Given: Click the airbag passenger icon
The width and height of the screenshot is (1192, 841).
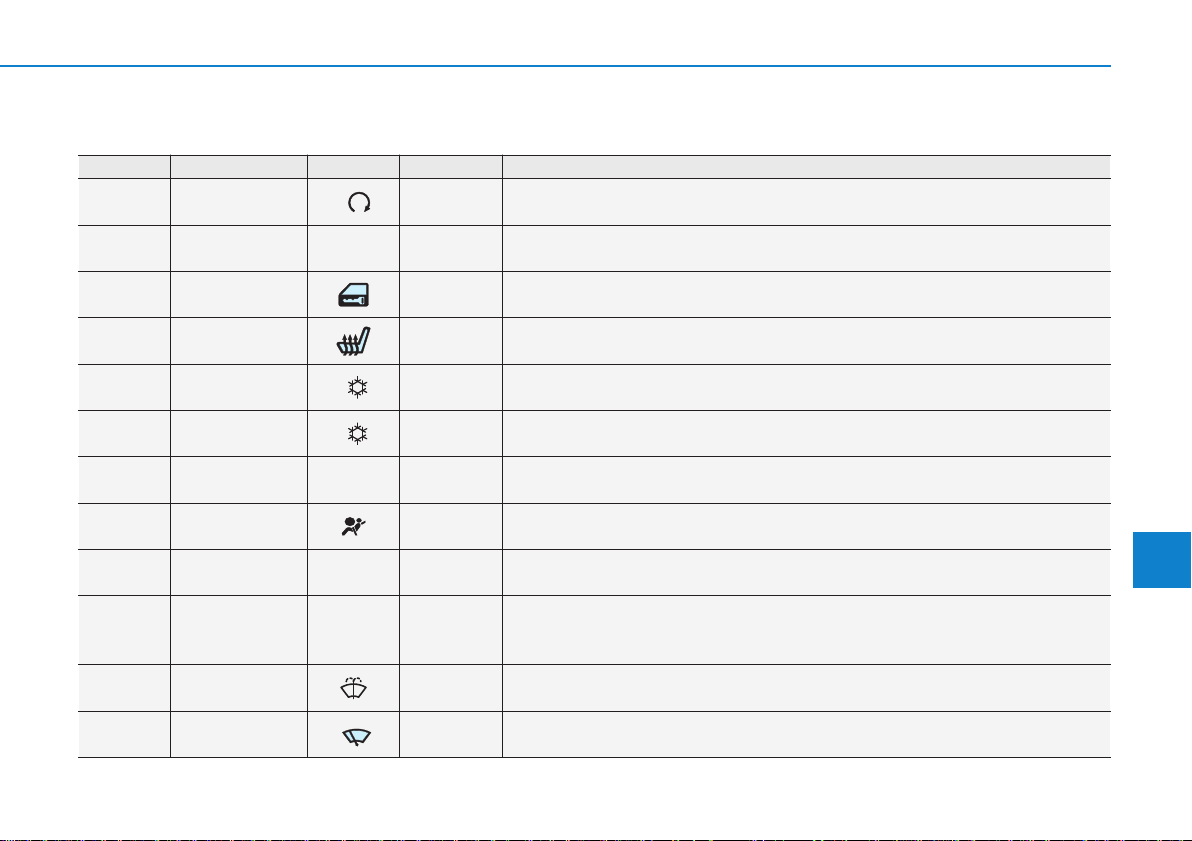Looking at the screenshot, I should point(354,526).
